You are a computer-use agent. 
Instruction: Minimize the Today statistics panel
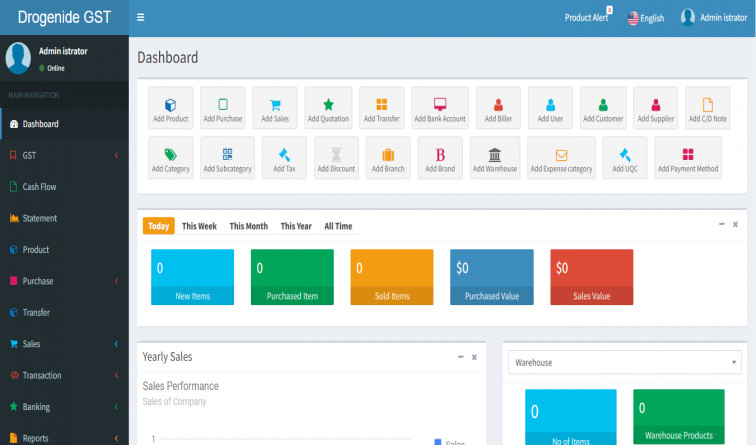point(721,224)
